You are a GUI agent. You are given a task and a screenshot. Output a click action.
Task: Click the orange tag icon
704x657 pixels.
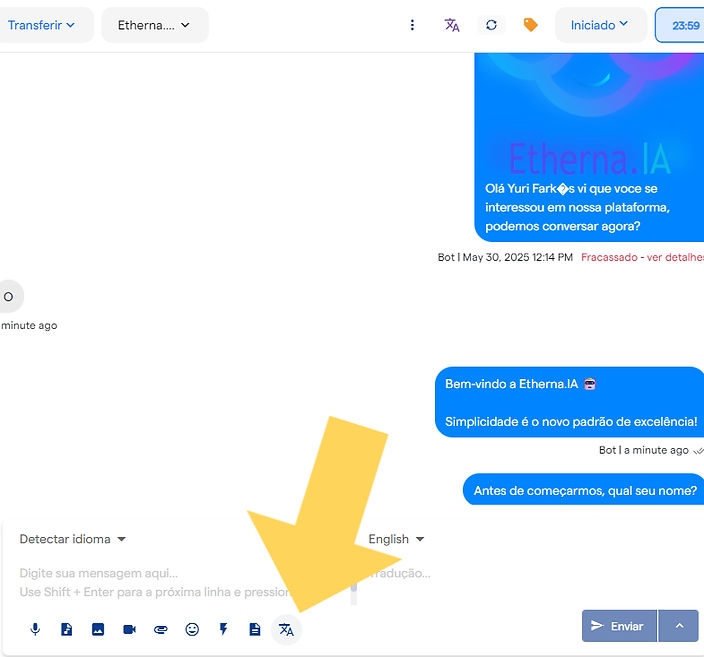[x=530, y=25]
